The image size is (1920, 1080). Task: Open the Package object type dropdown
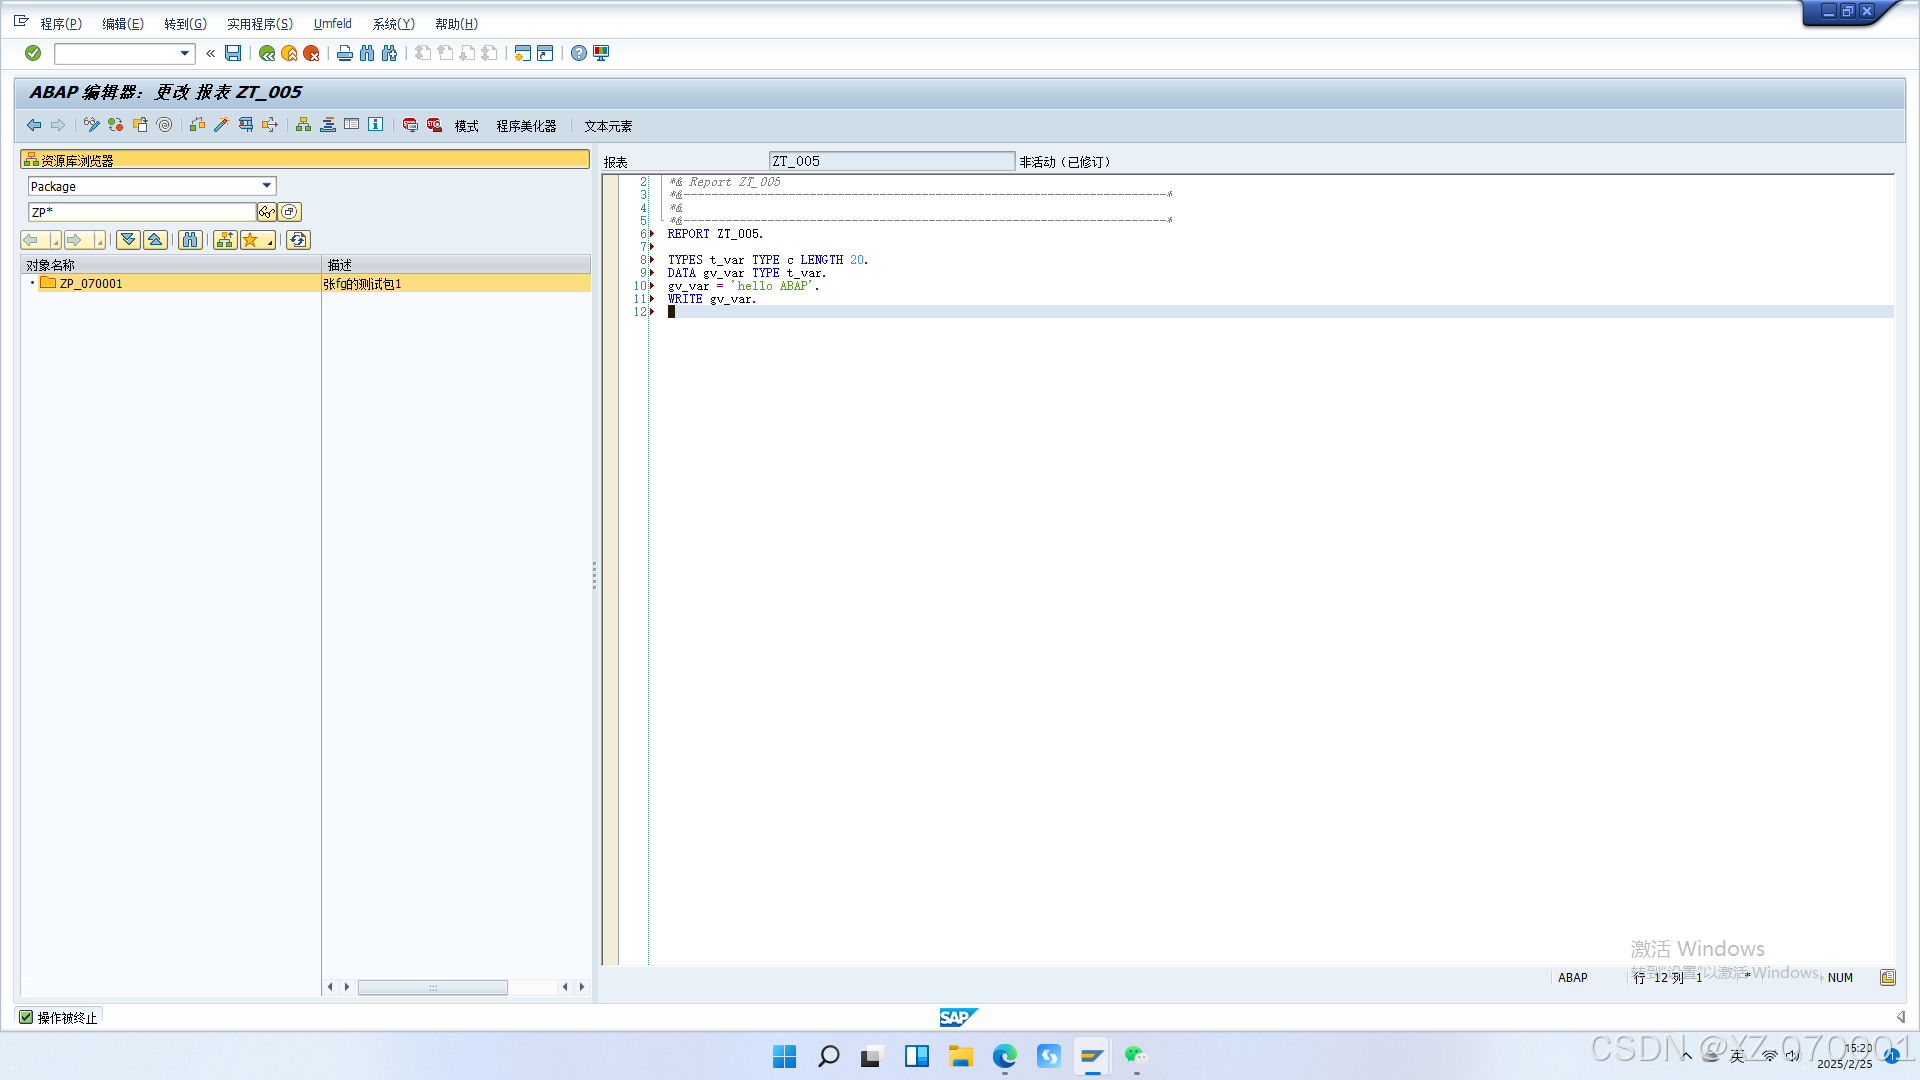[266, 186]
